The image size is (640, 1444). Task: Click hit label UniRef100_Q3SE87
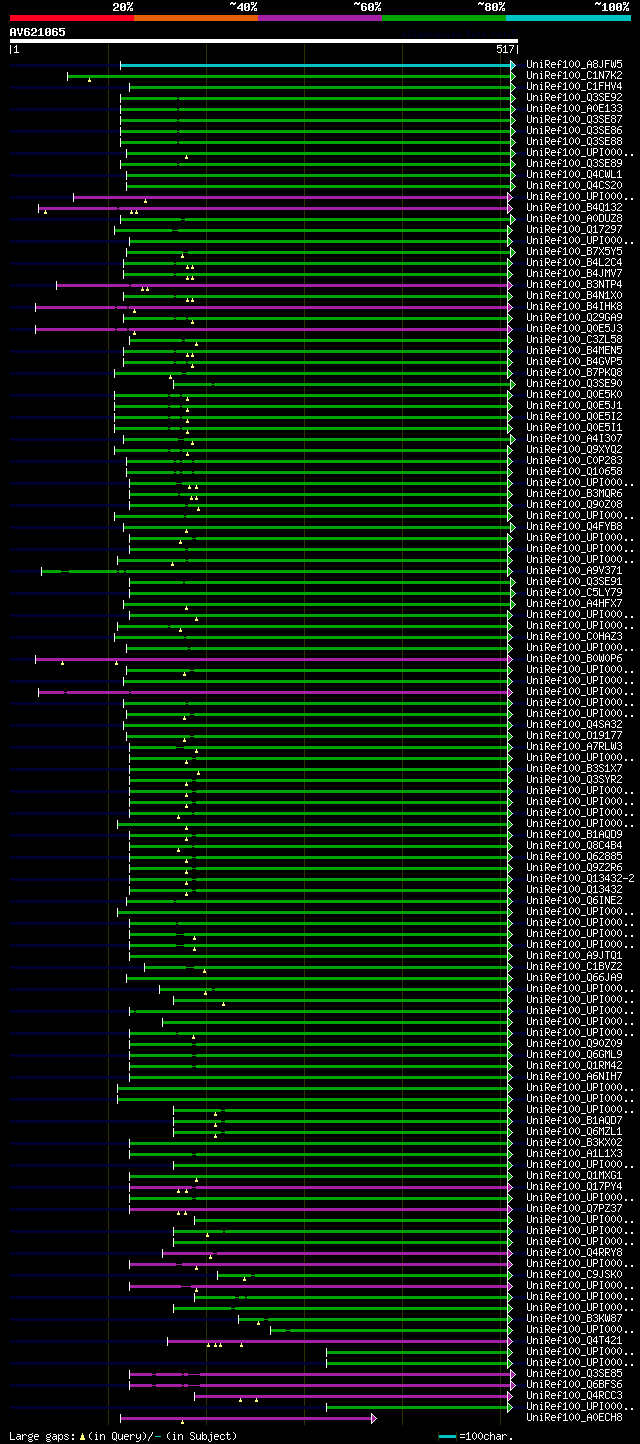click(x=574, y=119)
